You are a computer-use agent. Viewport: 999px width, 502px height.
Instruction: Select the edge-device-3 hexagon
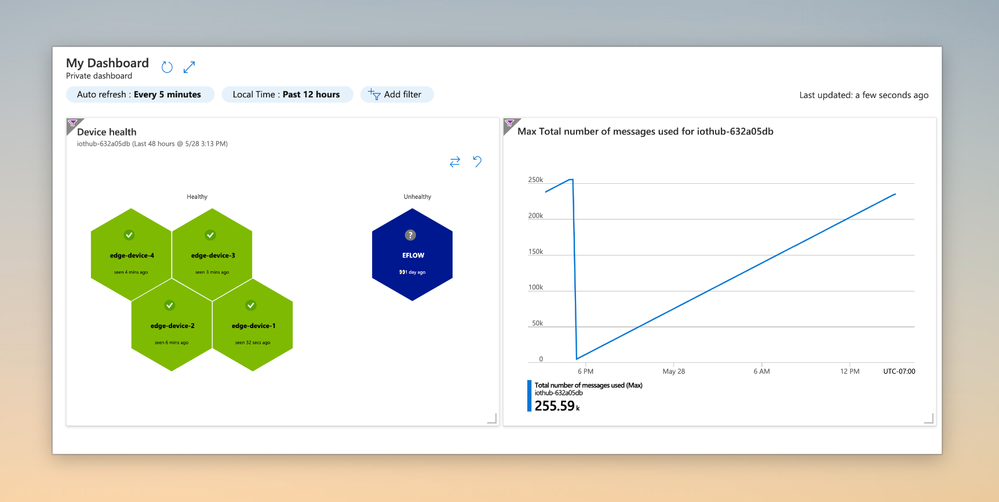212,254
